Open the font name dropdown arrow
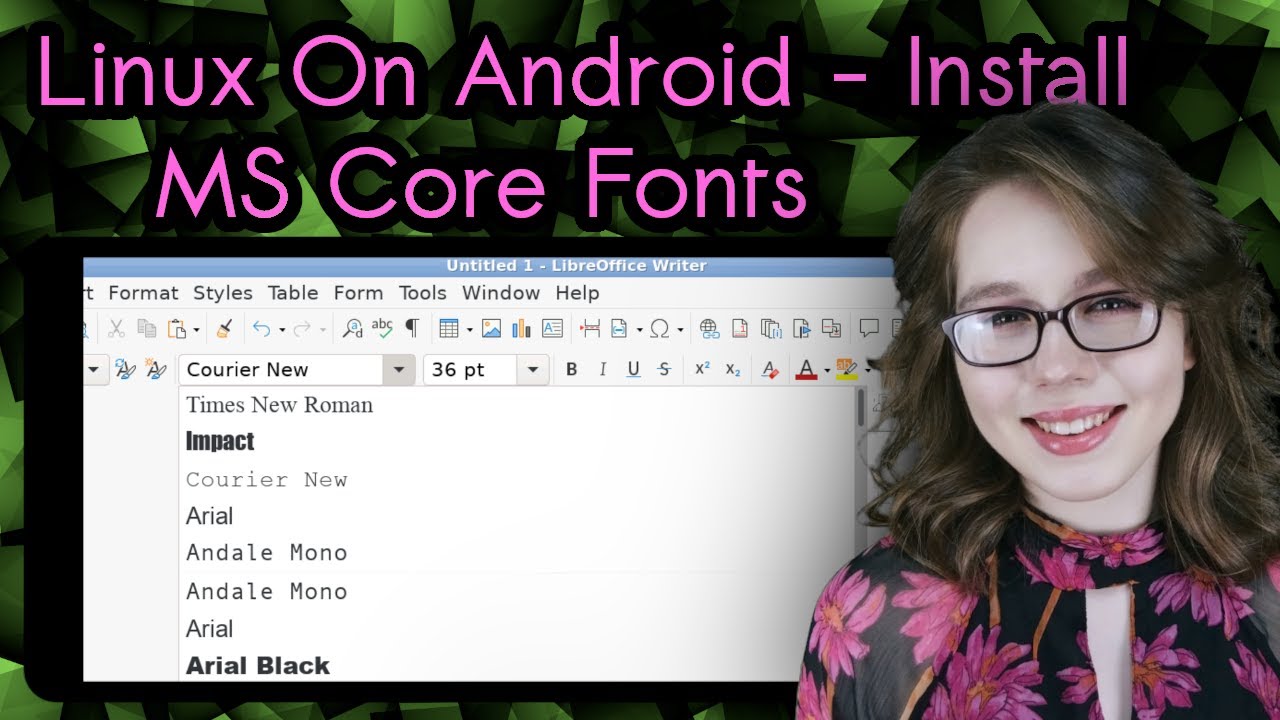Screen dimensions: 1280x720 pyautogui.click(x=399, y=370)
